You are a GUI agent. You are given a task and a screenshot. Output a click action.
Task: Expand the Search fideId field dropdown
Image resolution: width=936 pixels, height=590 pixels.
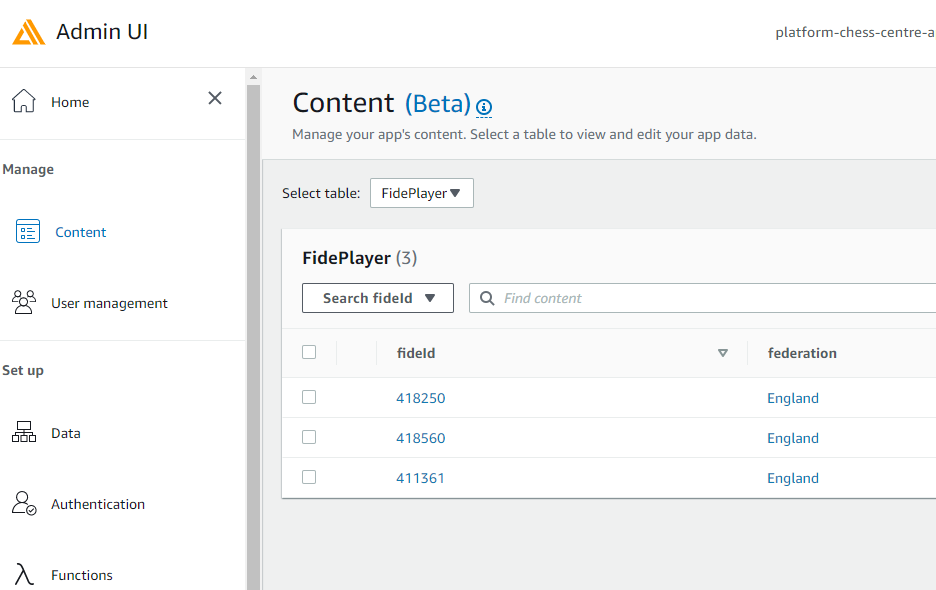click(x=377, y=297)
